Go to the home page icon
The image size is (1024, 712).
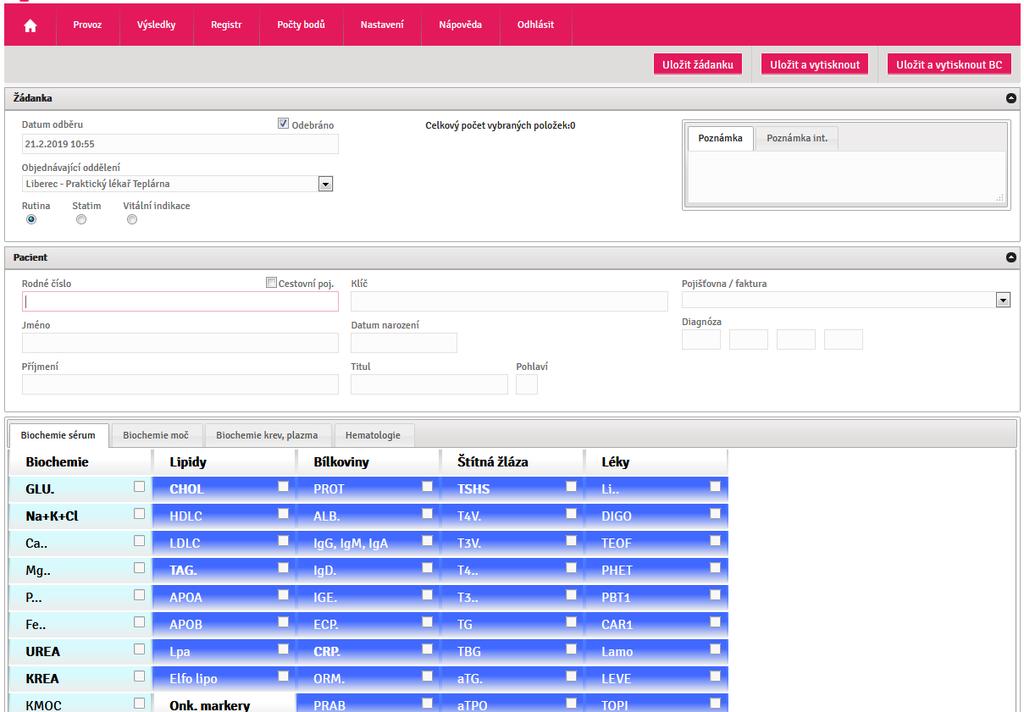tap(30, 25)
